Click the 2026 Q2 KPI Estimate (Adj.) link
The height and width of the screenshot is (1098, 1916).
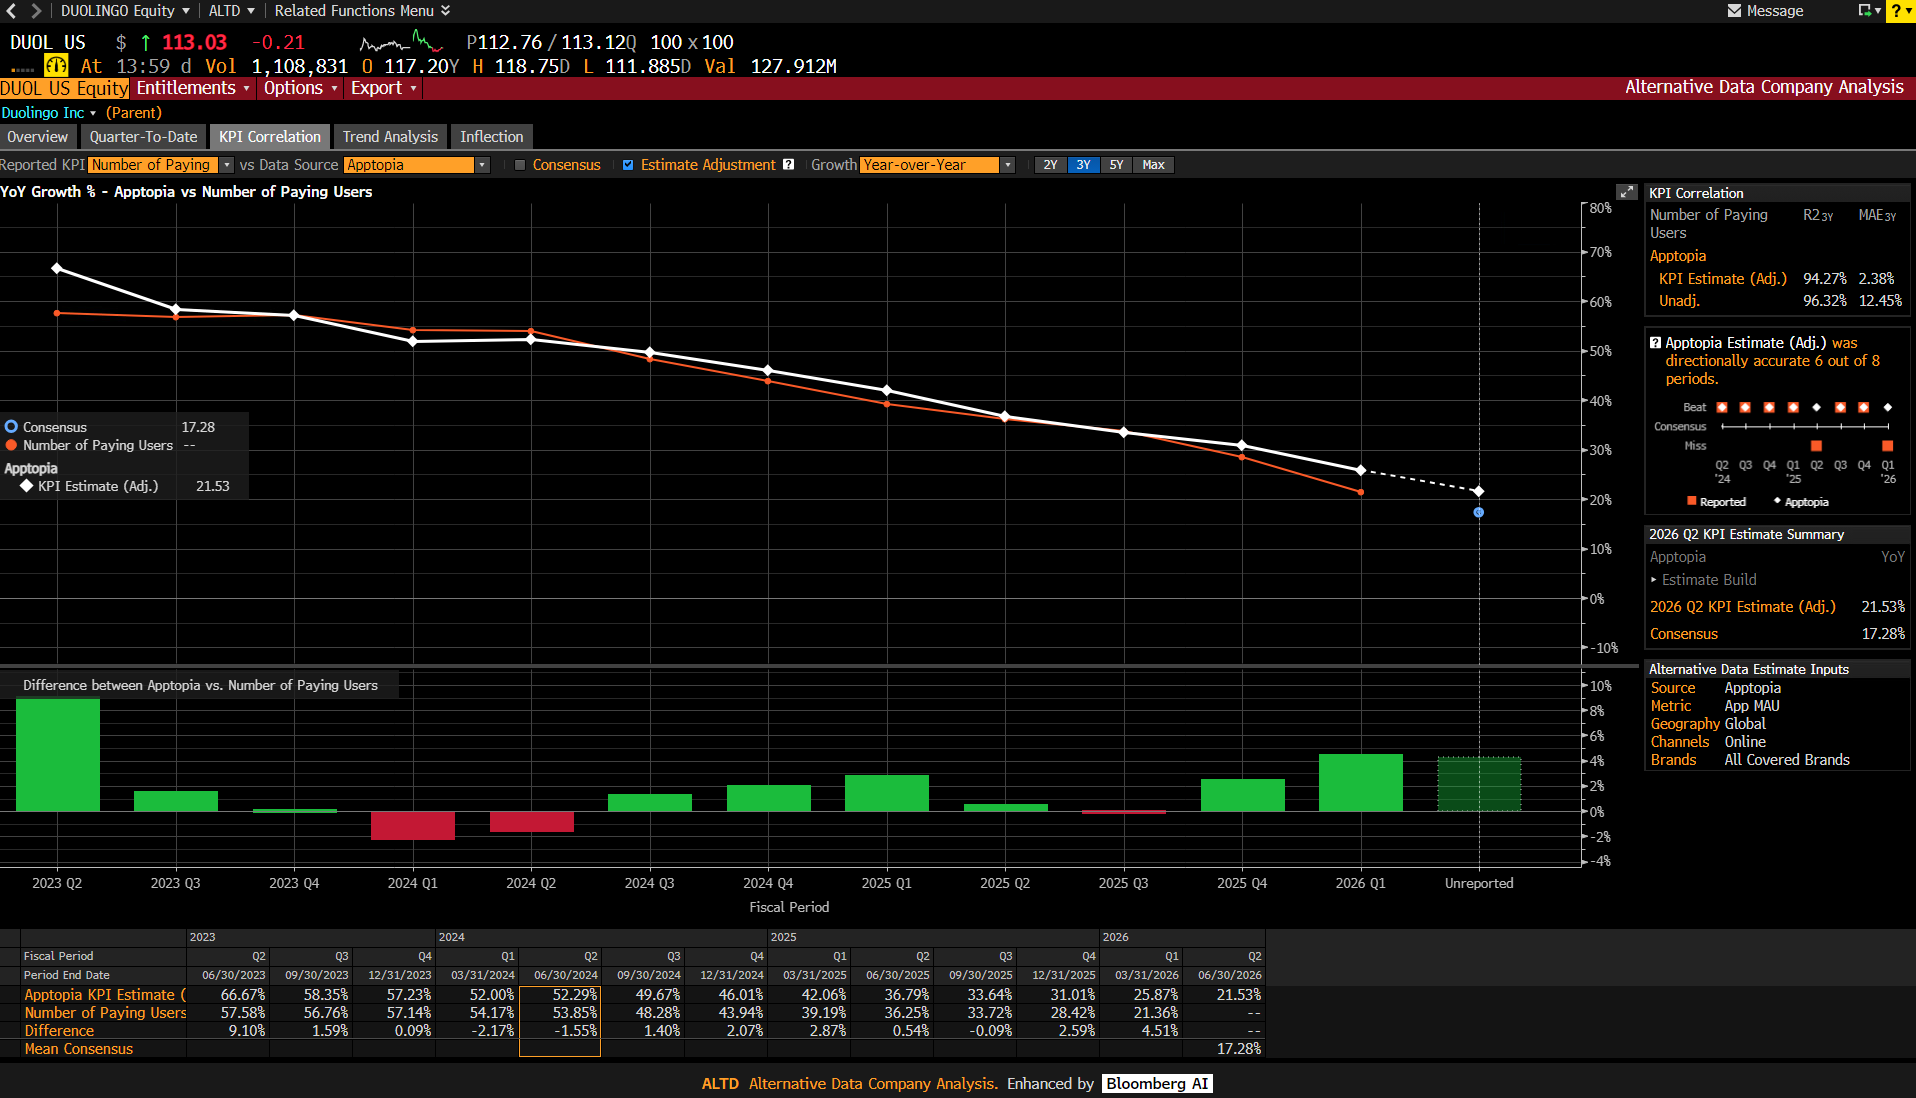click(1743, 607)
